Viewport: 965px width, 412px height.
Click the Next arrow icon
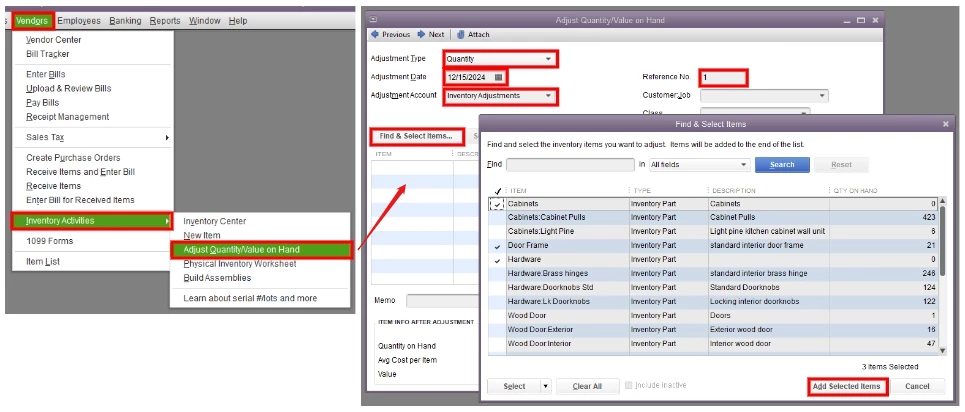click(421, 34)
